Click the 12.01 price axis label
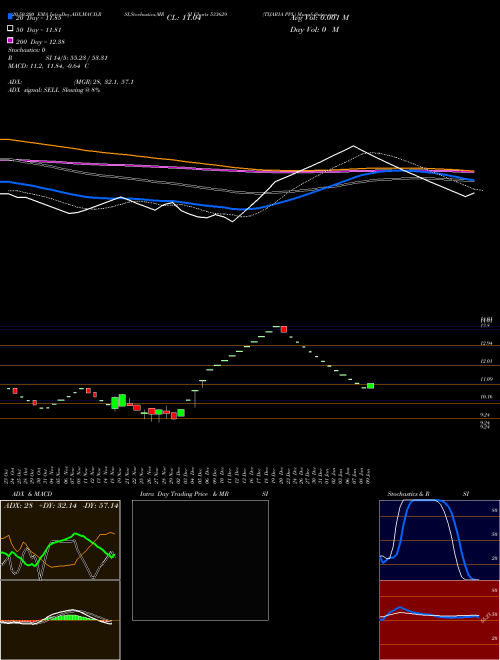The image size is (500, 660). pos(486,361)
